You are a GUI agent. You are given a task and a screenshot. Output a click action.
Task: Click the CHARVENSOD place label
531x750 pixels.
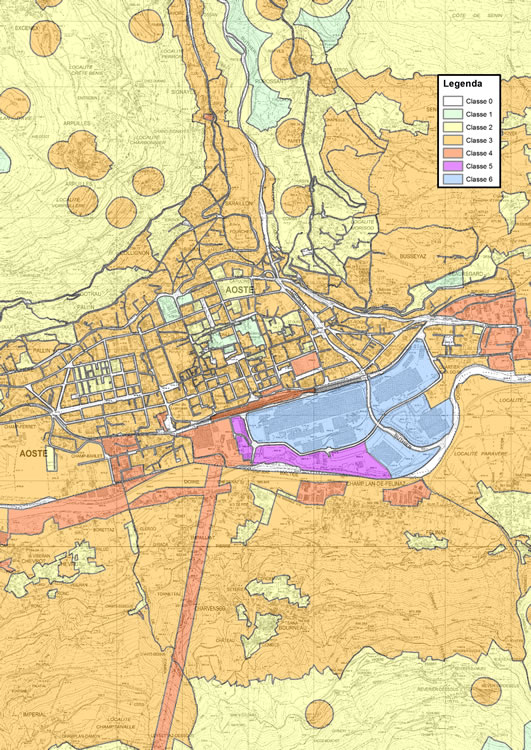coord(210,608)
